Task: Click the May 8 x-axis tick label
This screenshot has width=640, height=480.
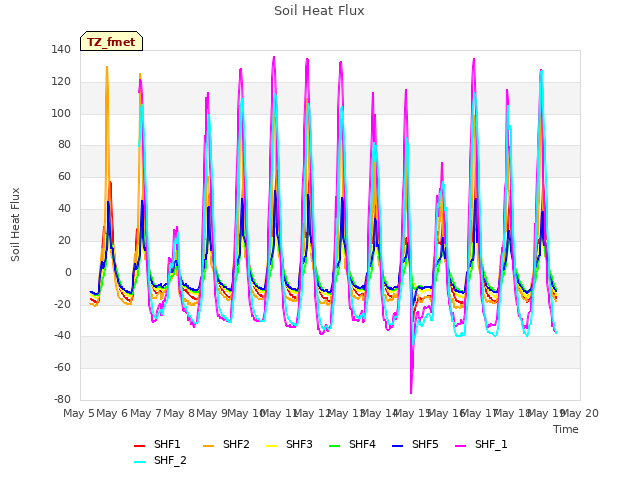Action: tap(179, 413)
